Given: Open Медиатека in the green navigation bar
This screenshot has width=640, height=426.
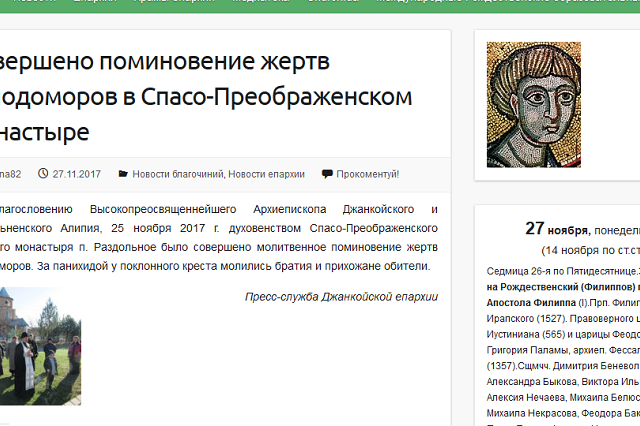Looking at the screenshot, I should pyautogui.click(x=261, y=1).
